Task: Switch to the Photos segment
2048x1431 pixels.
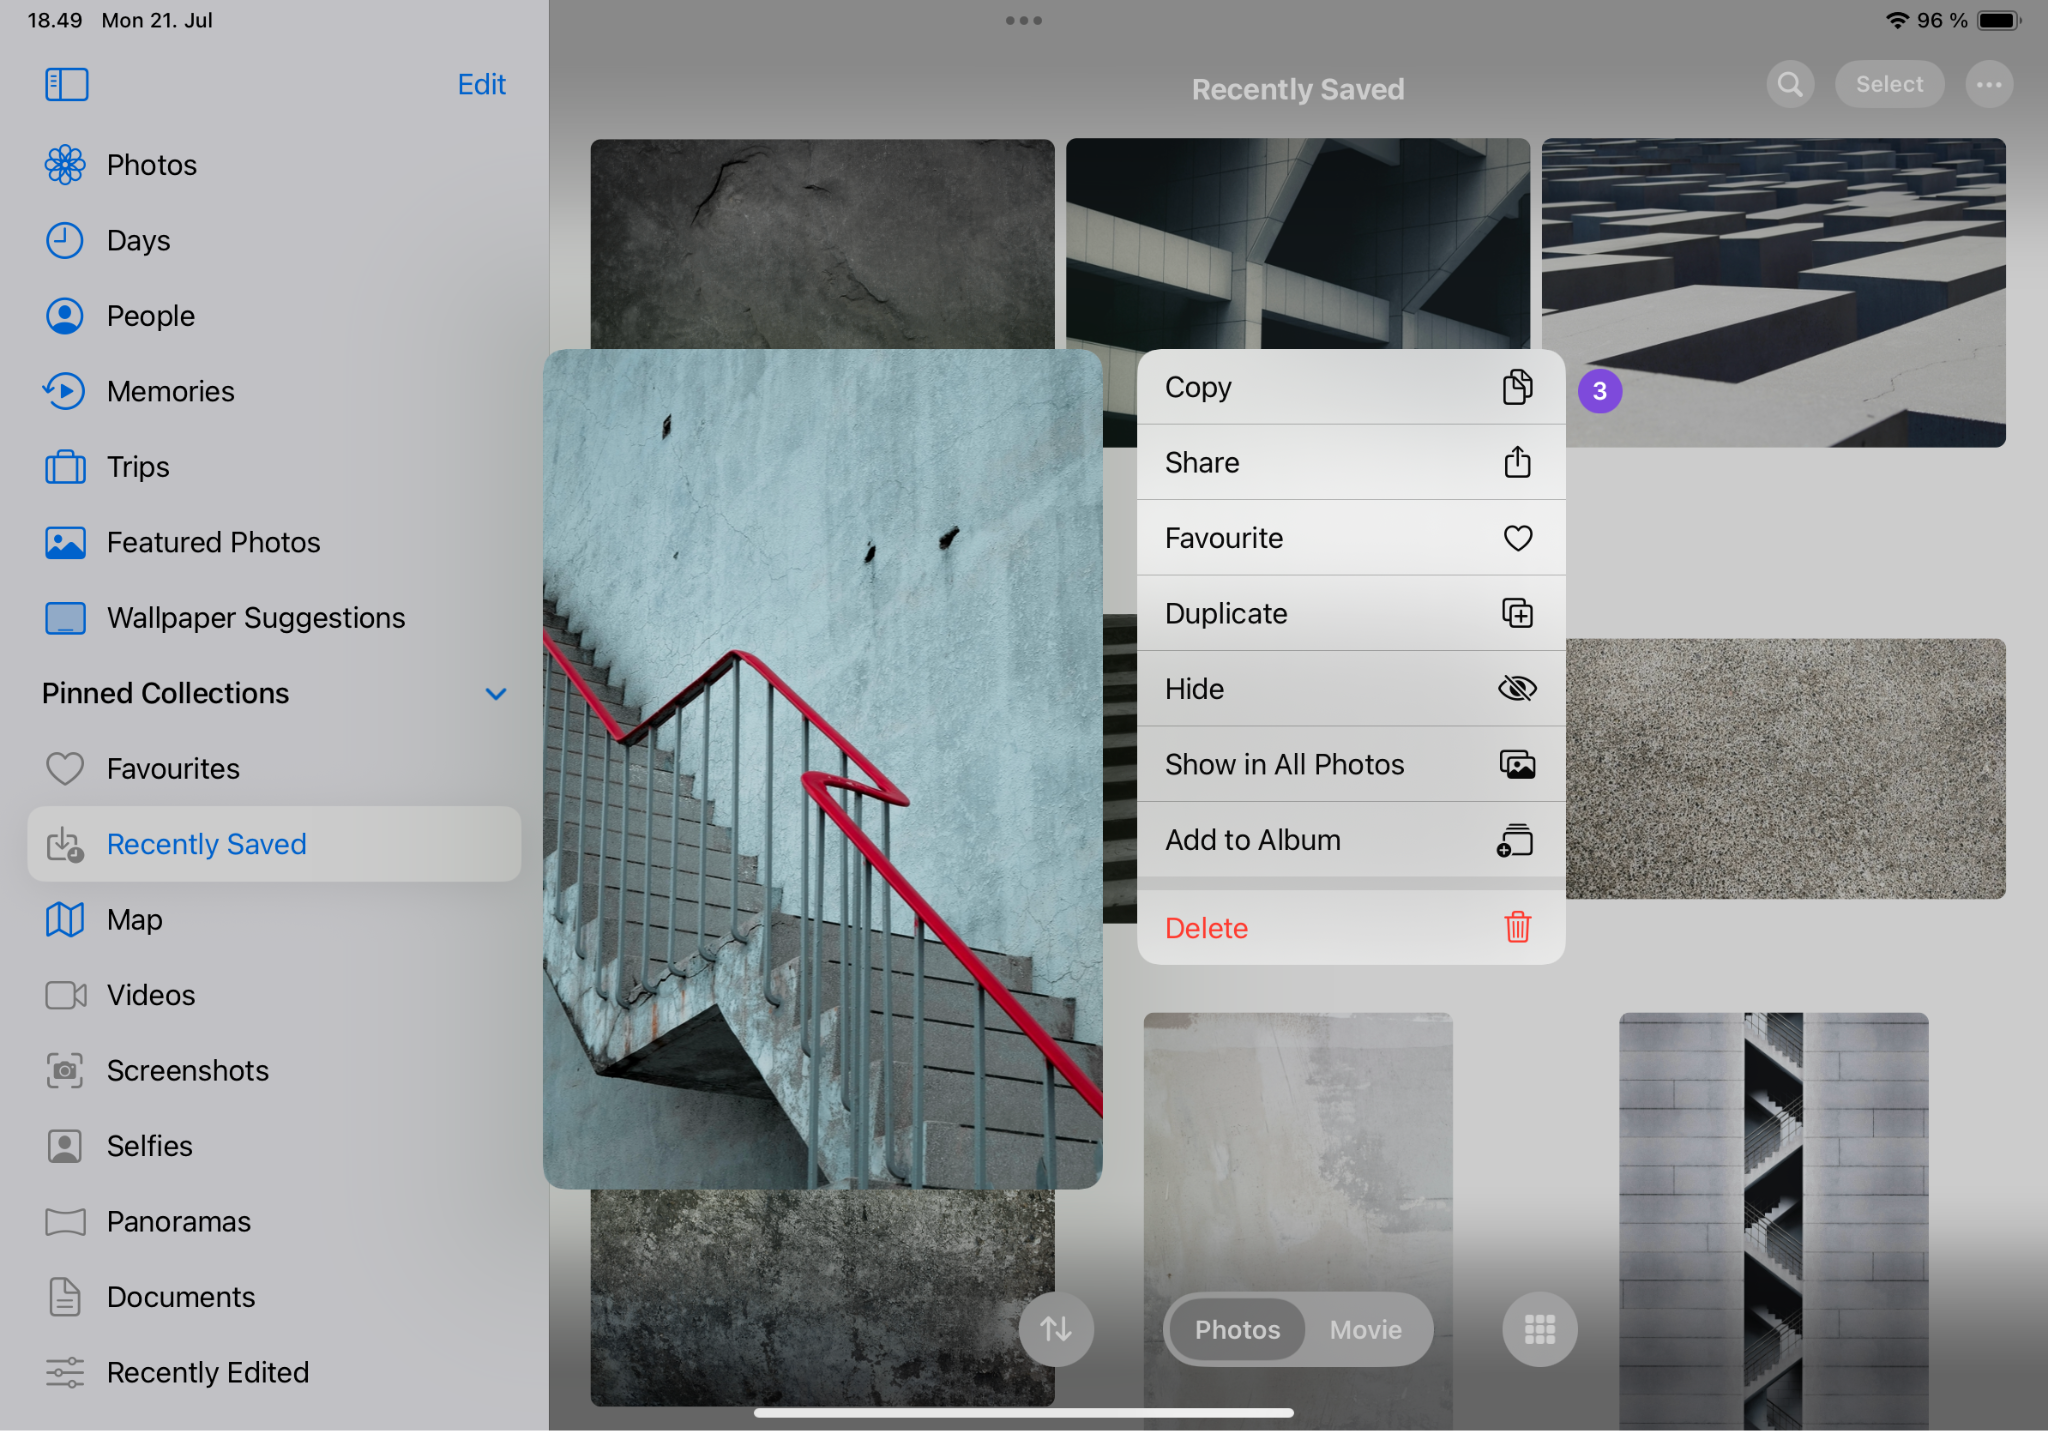Action: pyautogui.click(x=1237, y=1330)
